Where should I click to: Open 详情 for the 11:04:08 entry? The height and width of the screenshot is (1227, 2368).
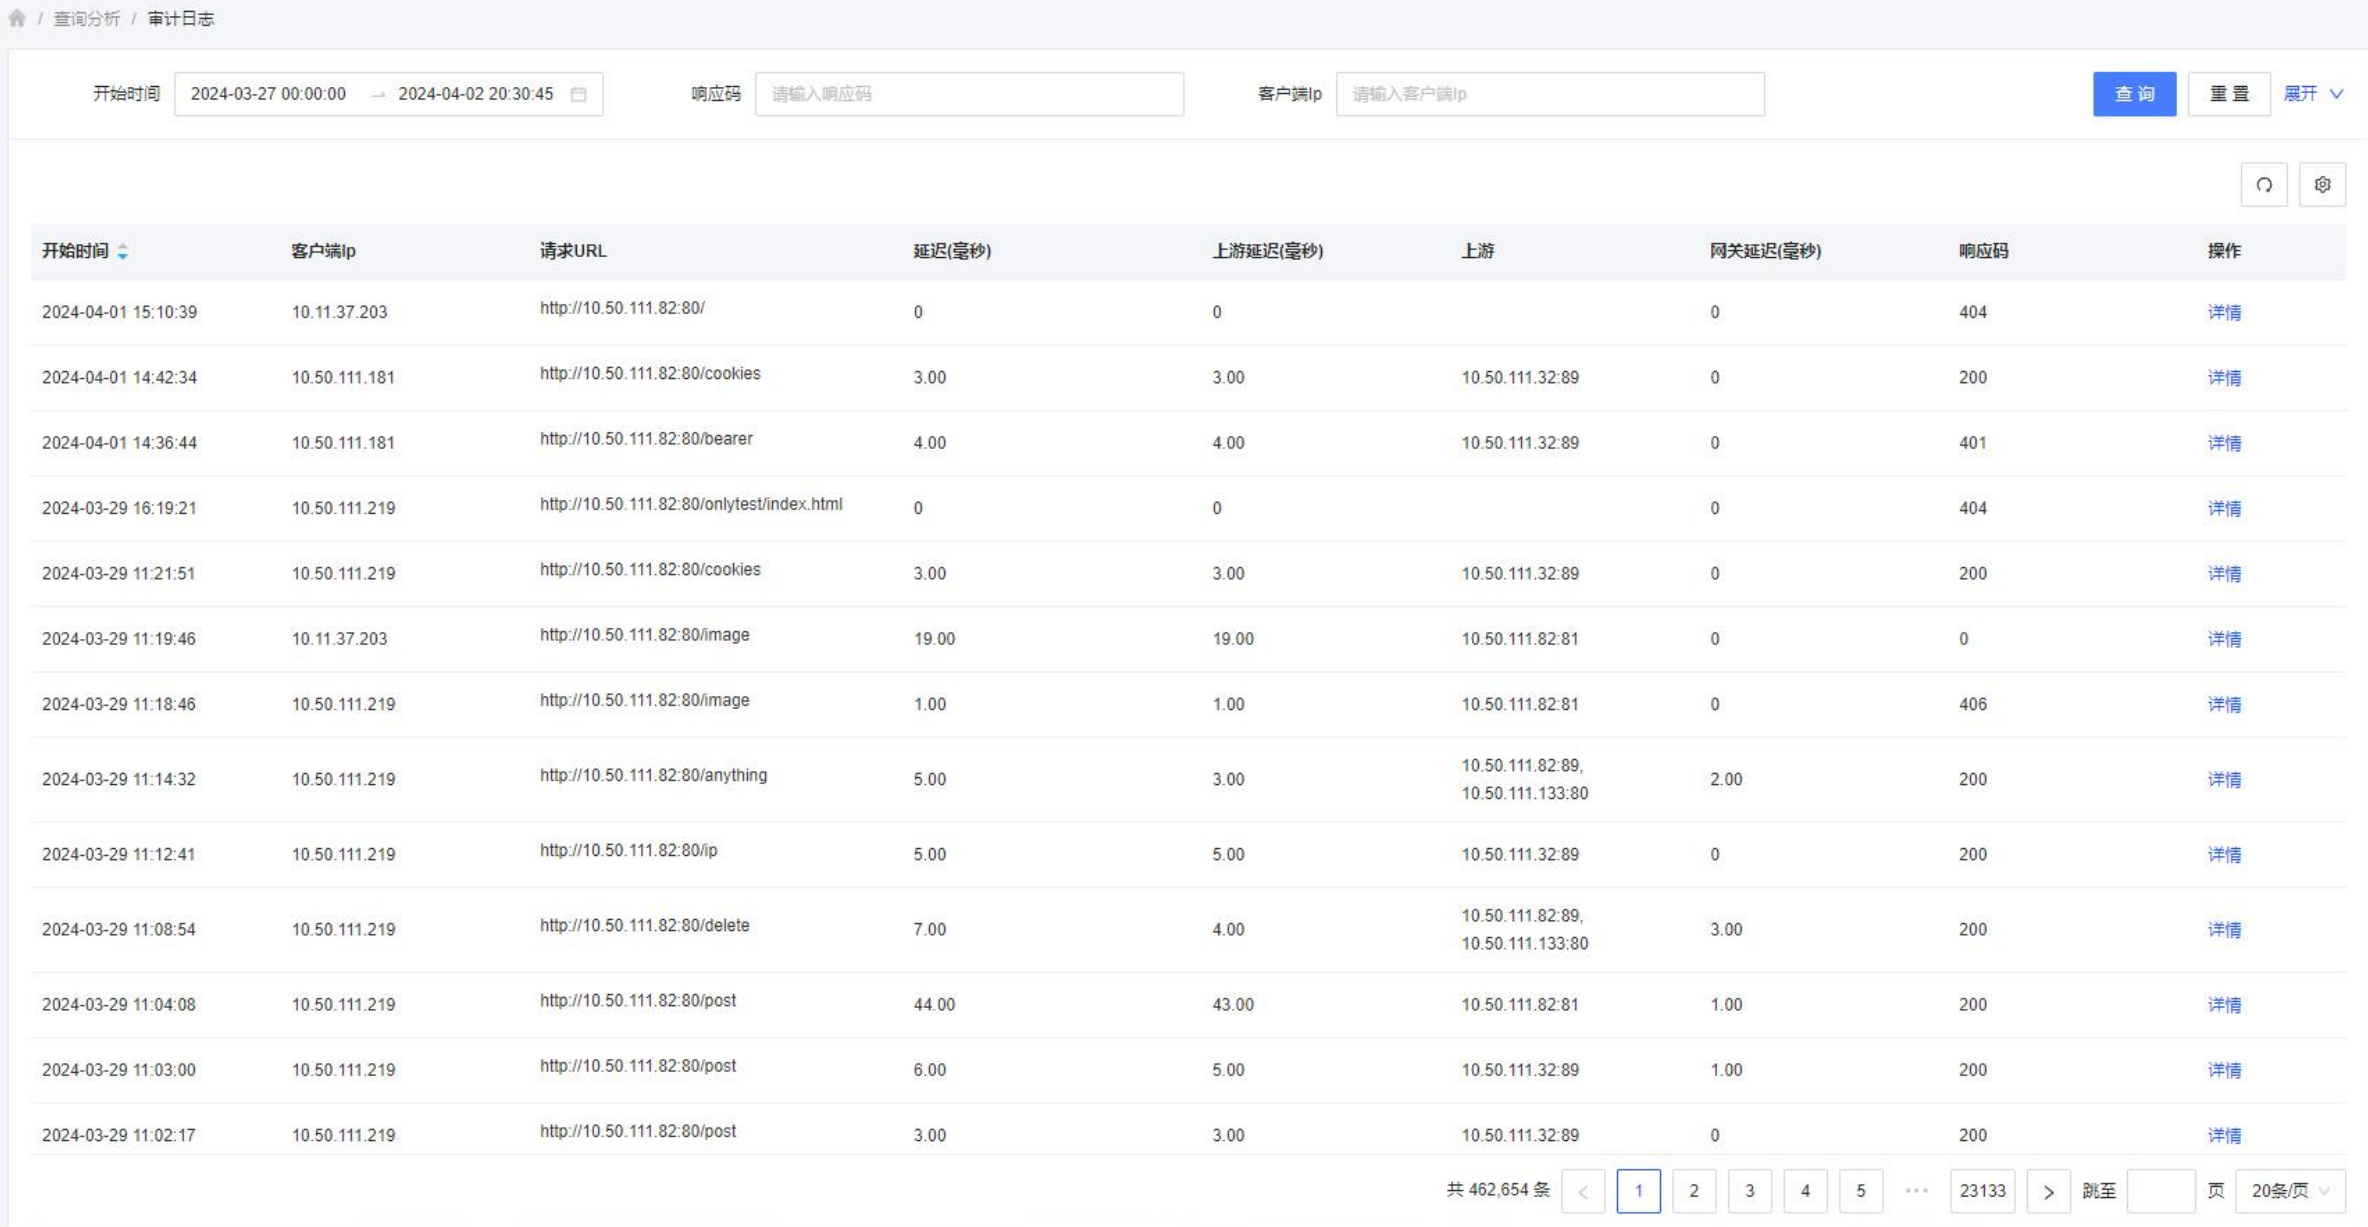2224,1004
